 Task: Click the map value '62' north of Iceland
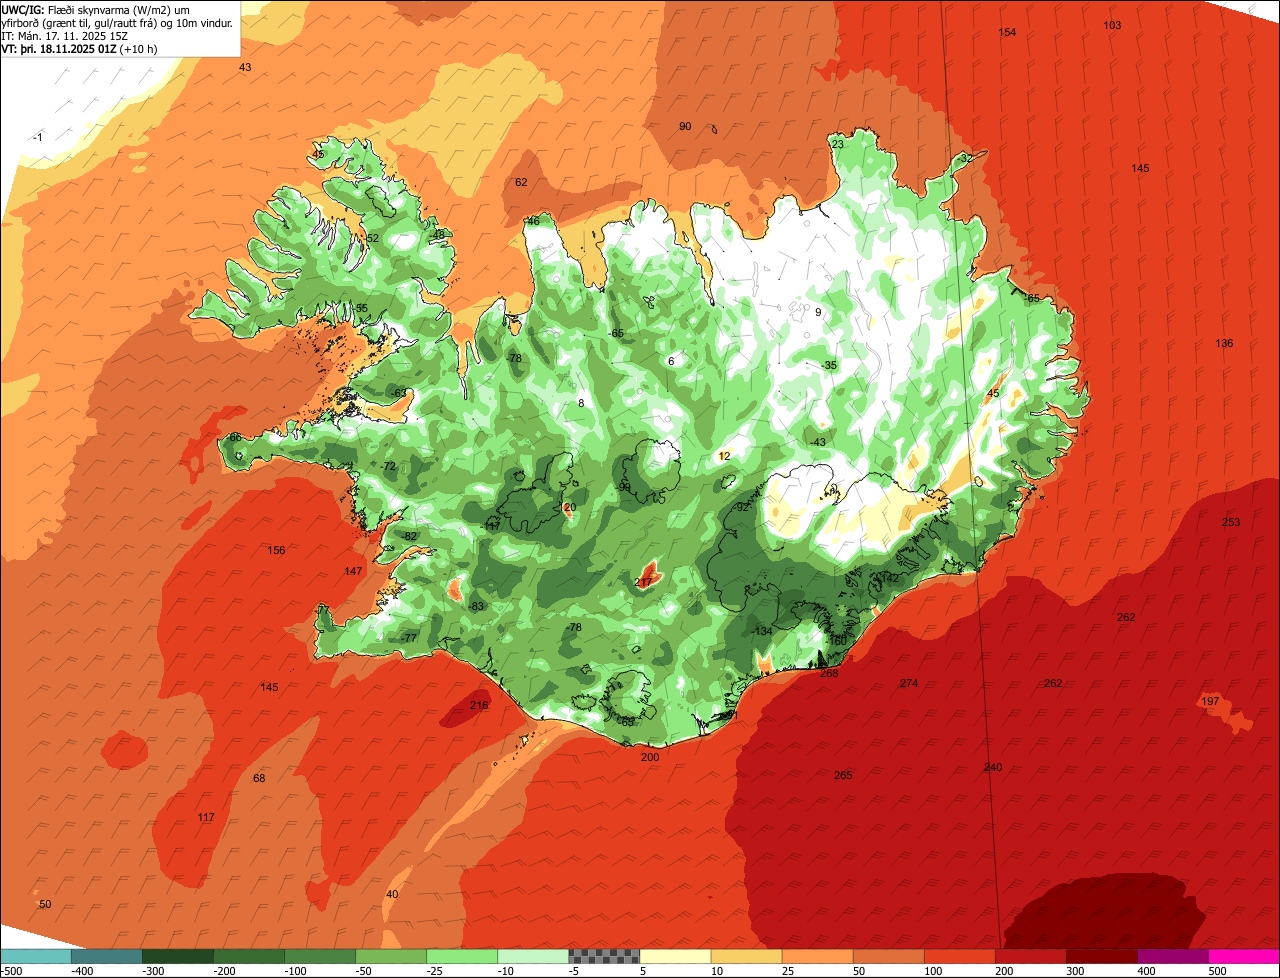(521, 182)
